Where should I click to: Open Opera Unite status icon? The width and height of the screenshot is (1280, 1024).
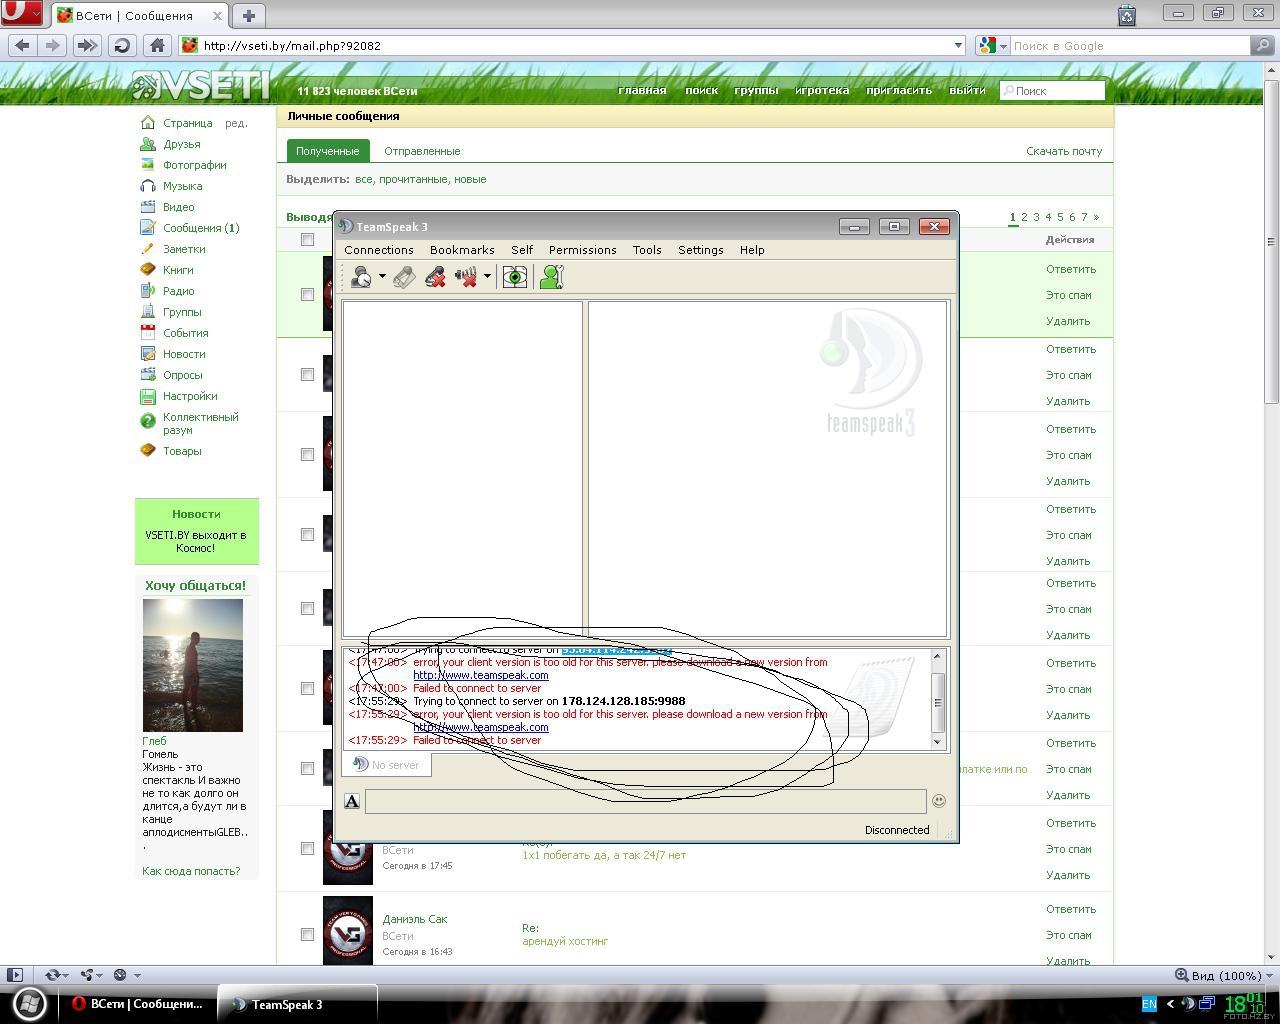pos(86,975)
